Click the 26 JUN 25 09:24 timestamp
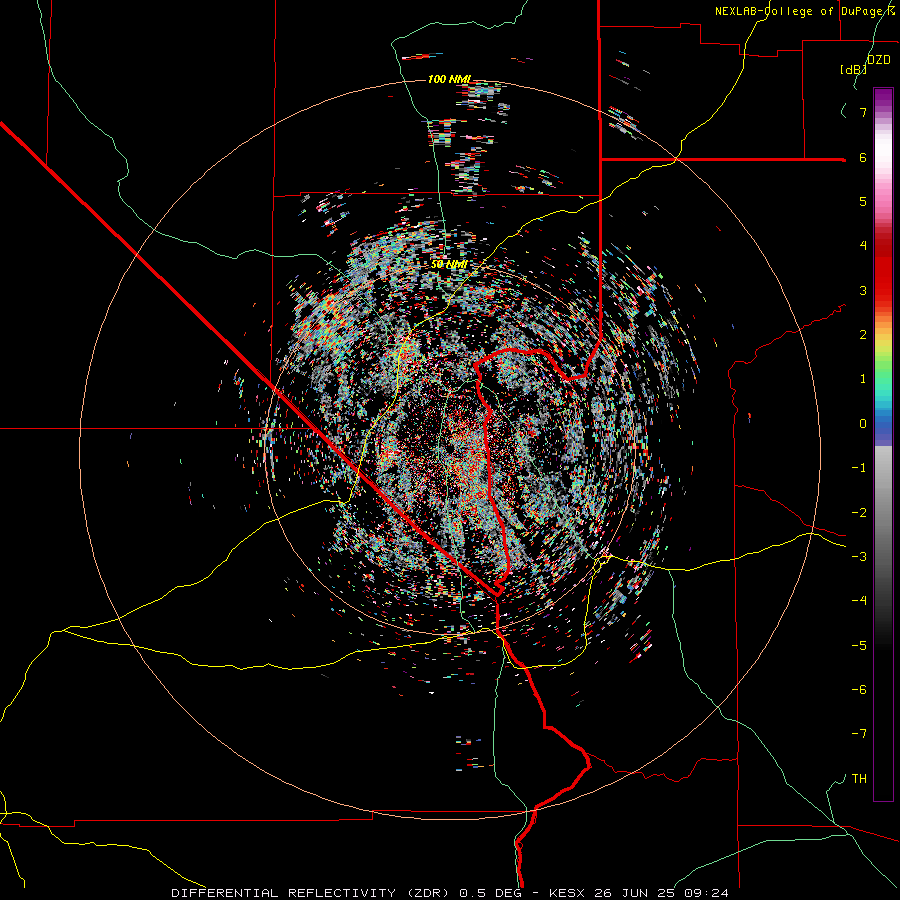This screenshot has width=900, height=900. click(661, 893)
